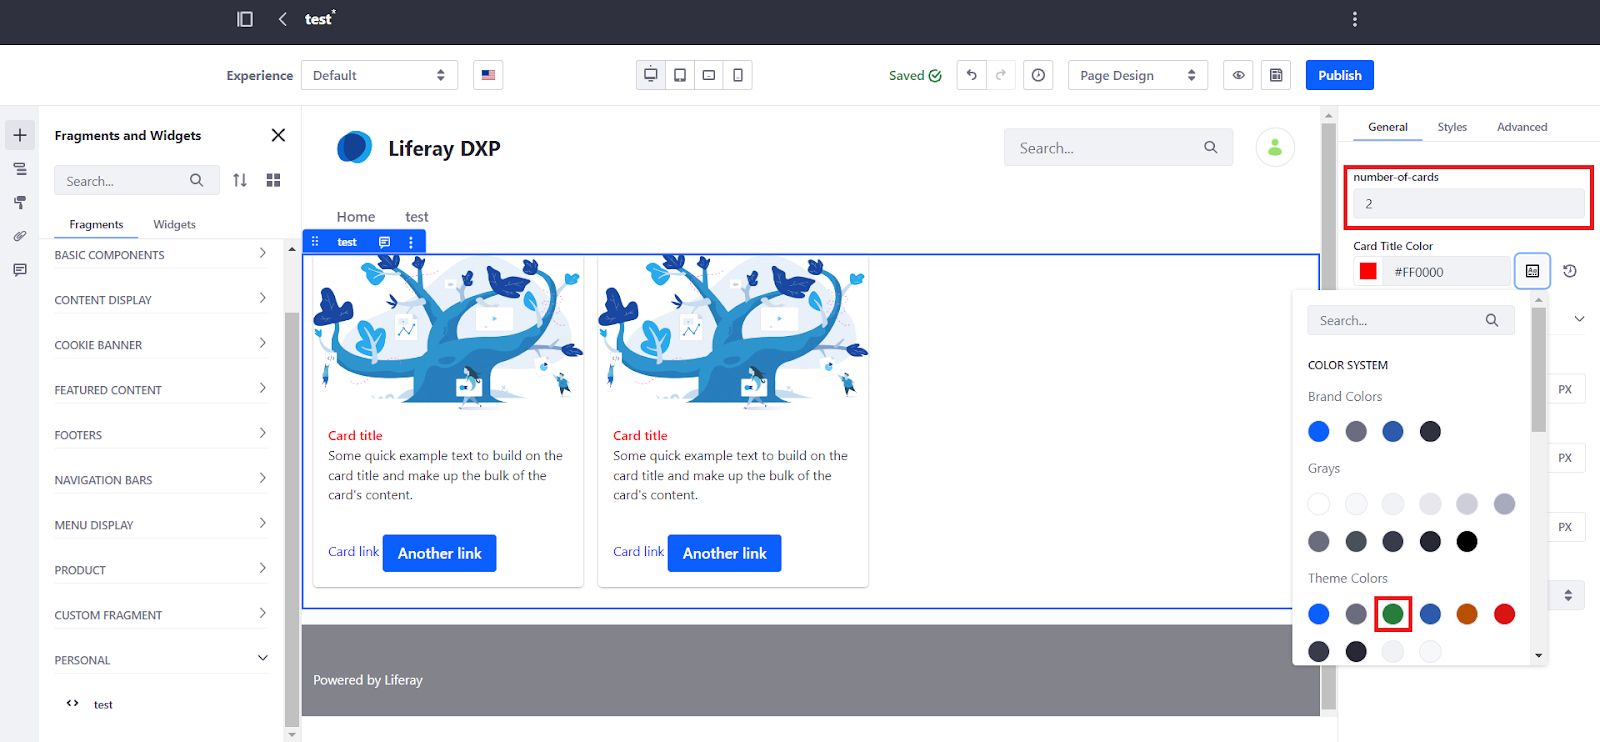Expand BASIC COMPONENTS section

point(161,254)
